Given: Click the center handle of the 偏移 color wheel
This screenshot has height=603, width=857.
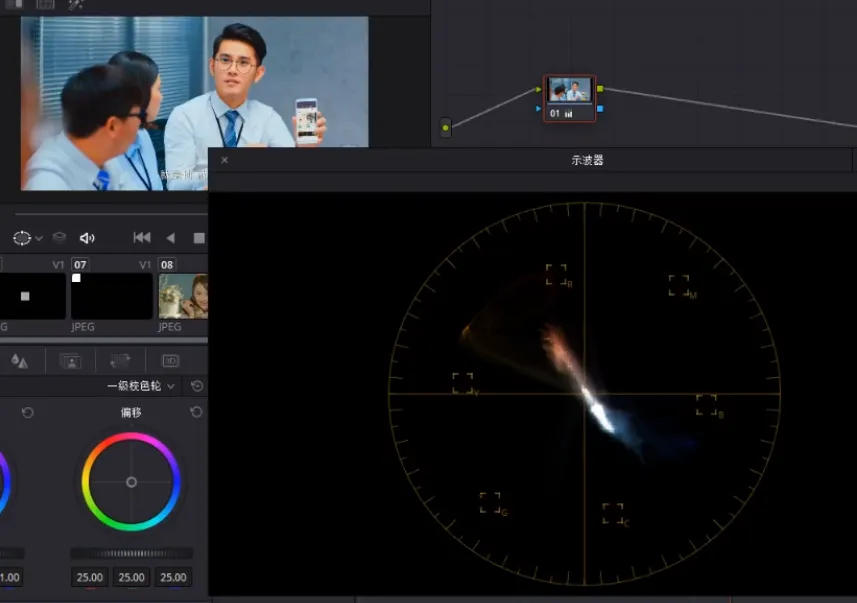Looking at the screenshot, I should click(x=131, y=482).
